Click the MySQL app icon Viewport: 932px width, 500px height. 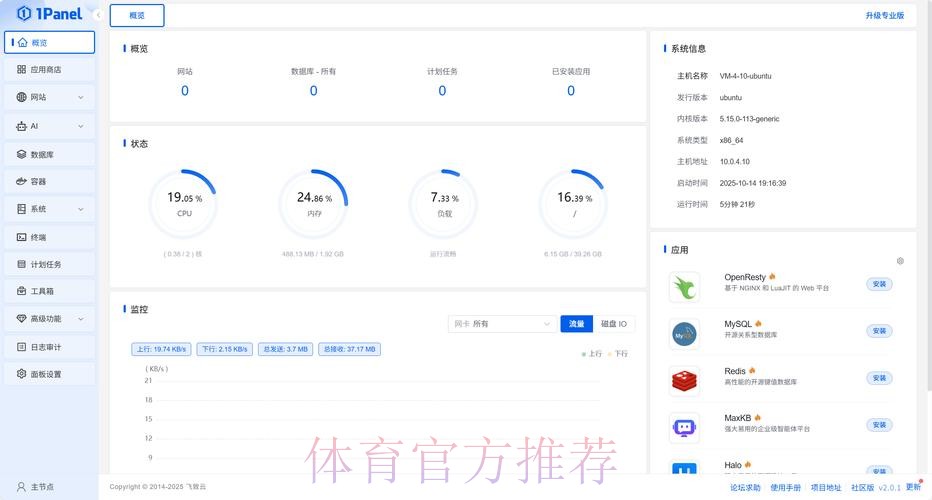click(x=684, y=334)
